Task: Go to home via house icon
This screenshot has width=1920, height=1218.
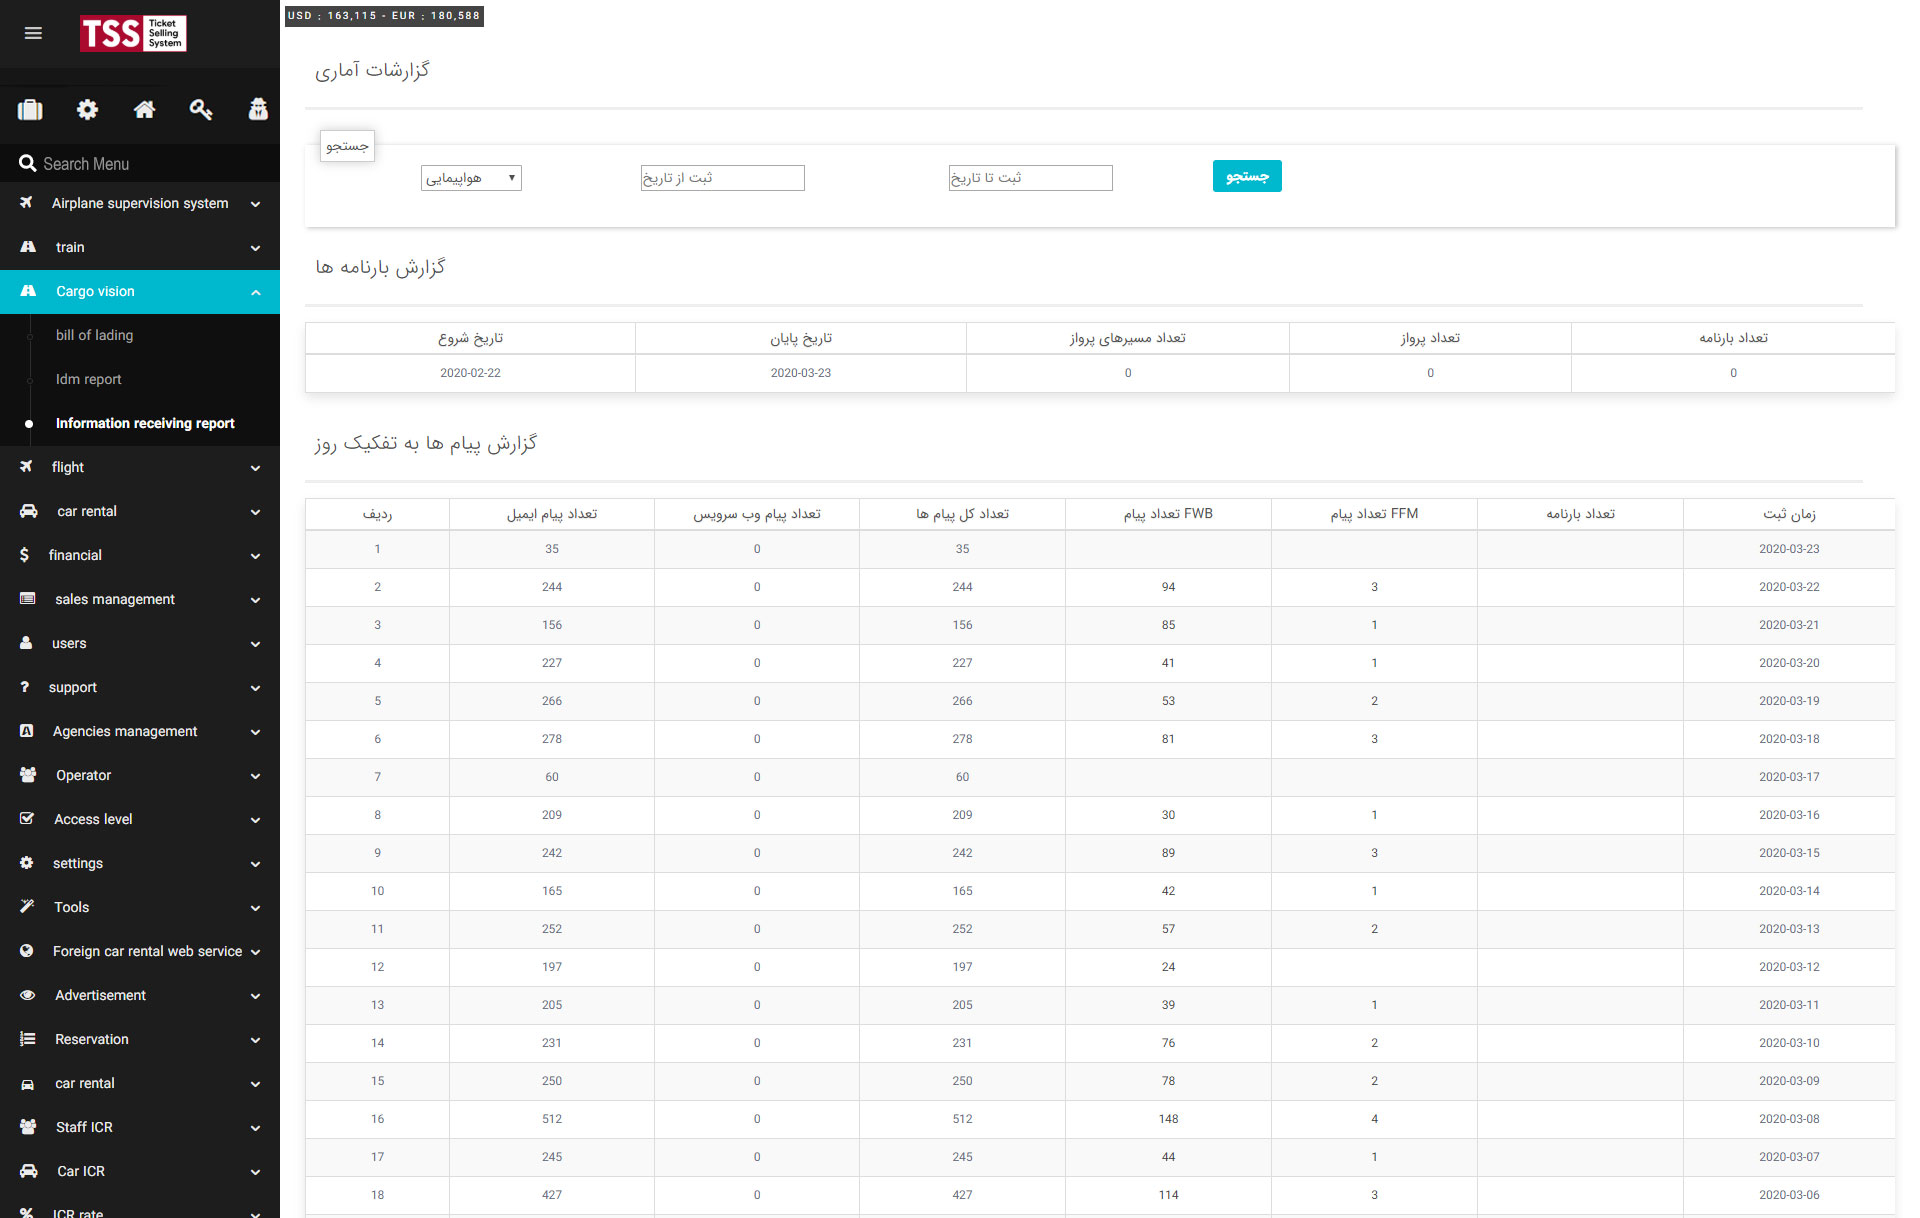Action: pos(144,110)
